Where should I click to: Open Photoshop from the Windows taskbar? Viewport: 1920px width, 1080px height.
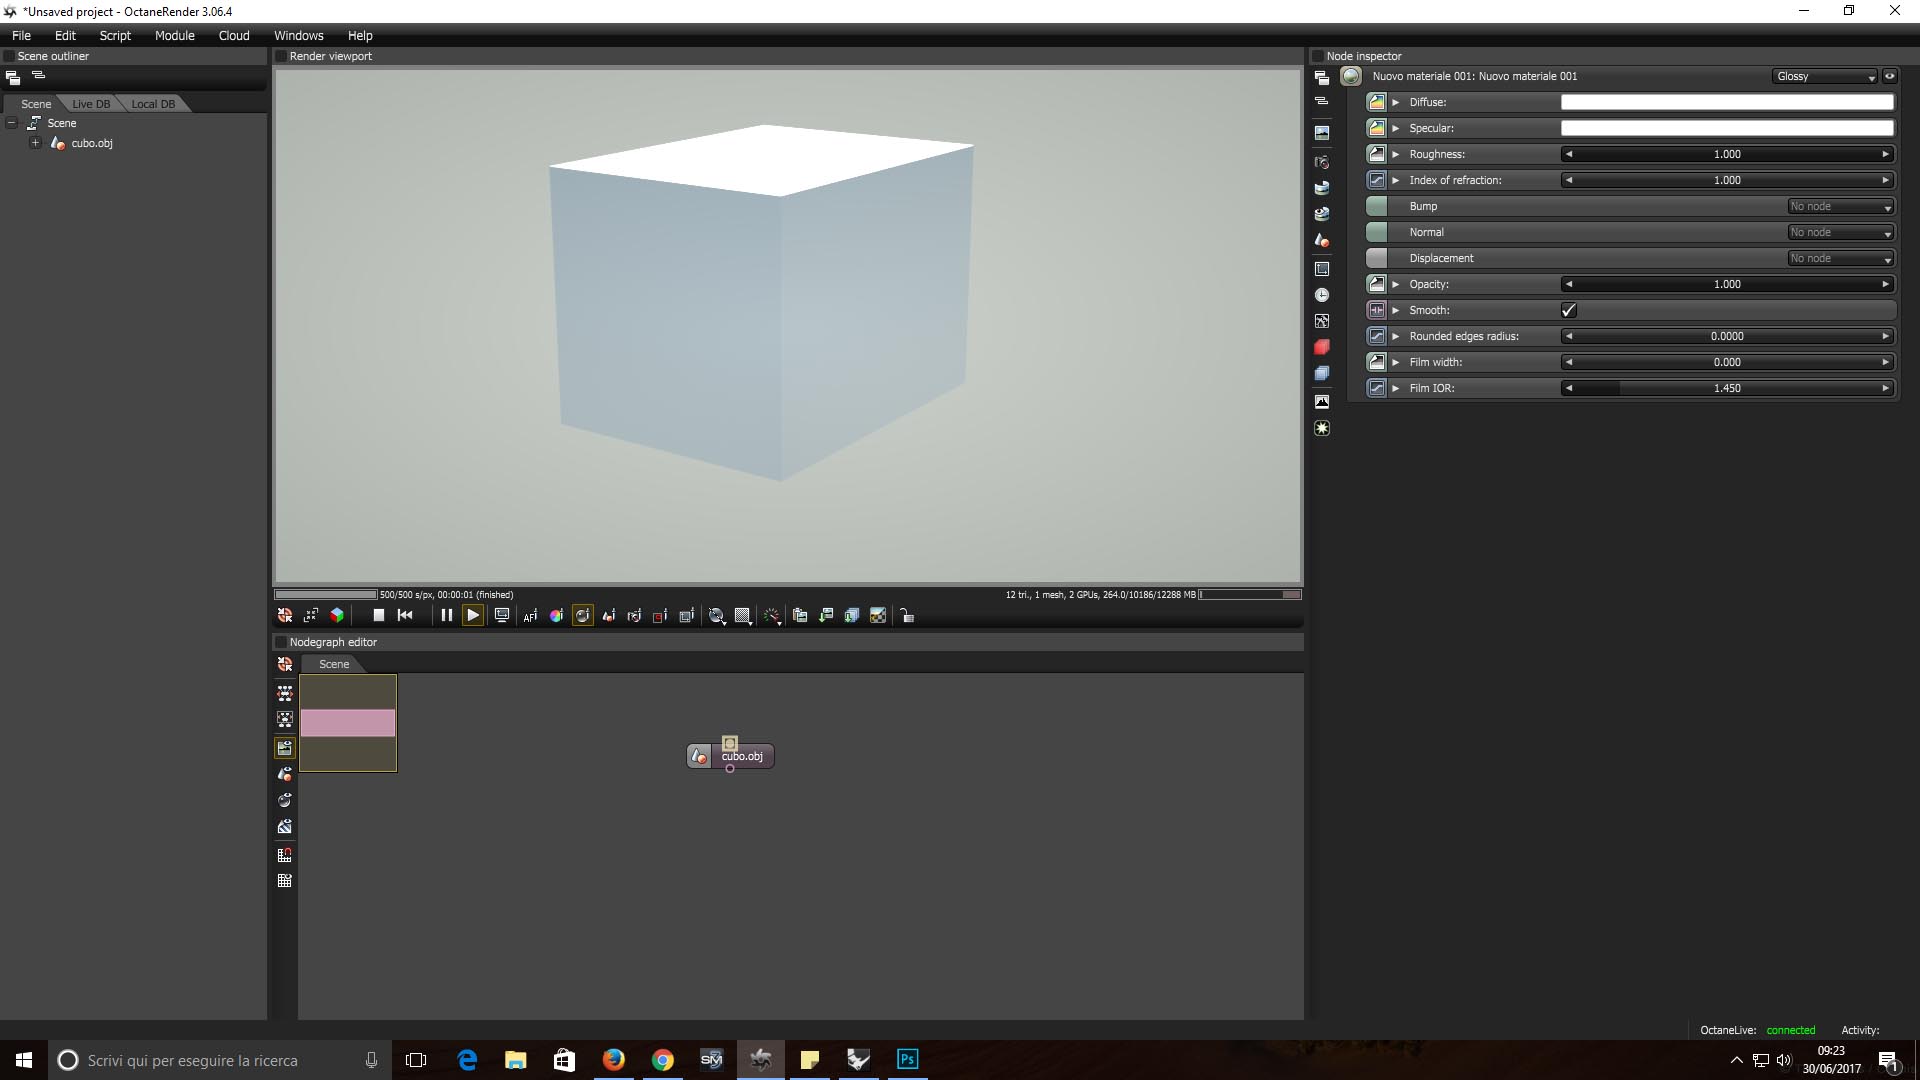(907, 1059)
